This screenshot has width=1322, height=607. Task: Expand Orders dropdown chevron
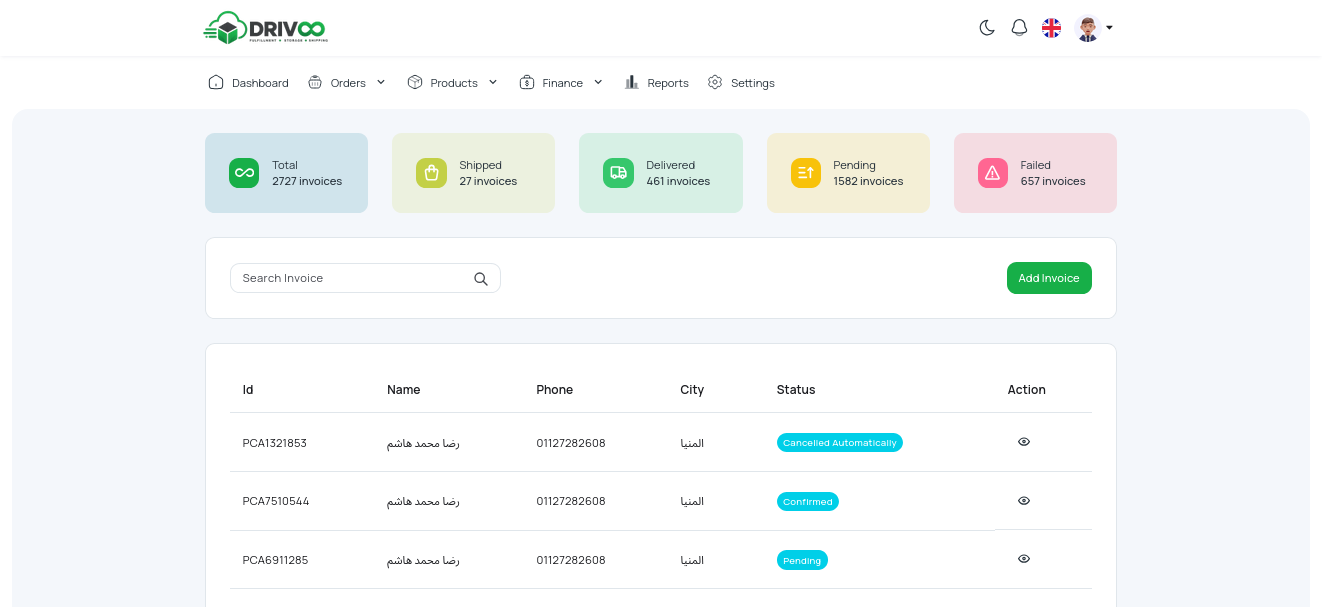(381, 82)
